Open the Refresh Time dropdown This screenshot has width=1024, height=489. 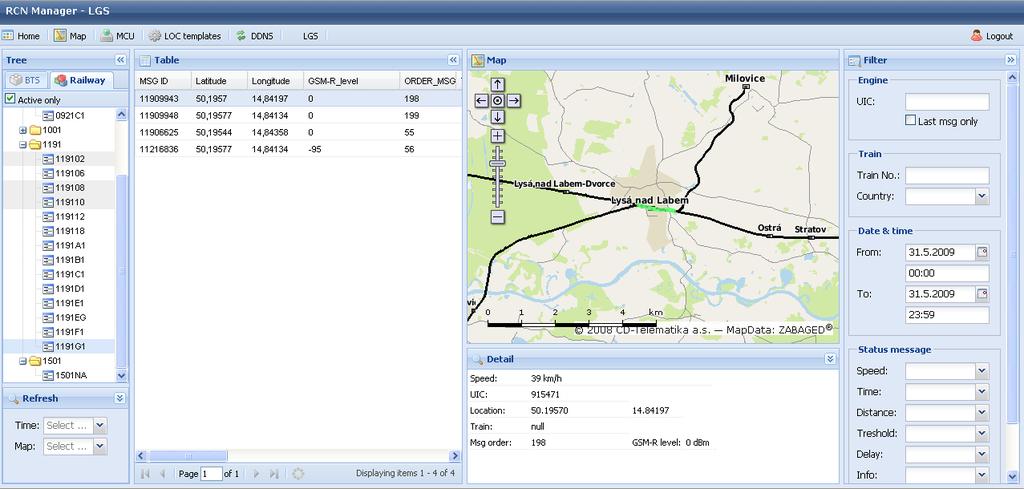(99, 425)
